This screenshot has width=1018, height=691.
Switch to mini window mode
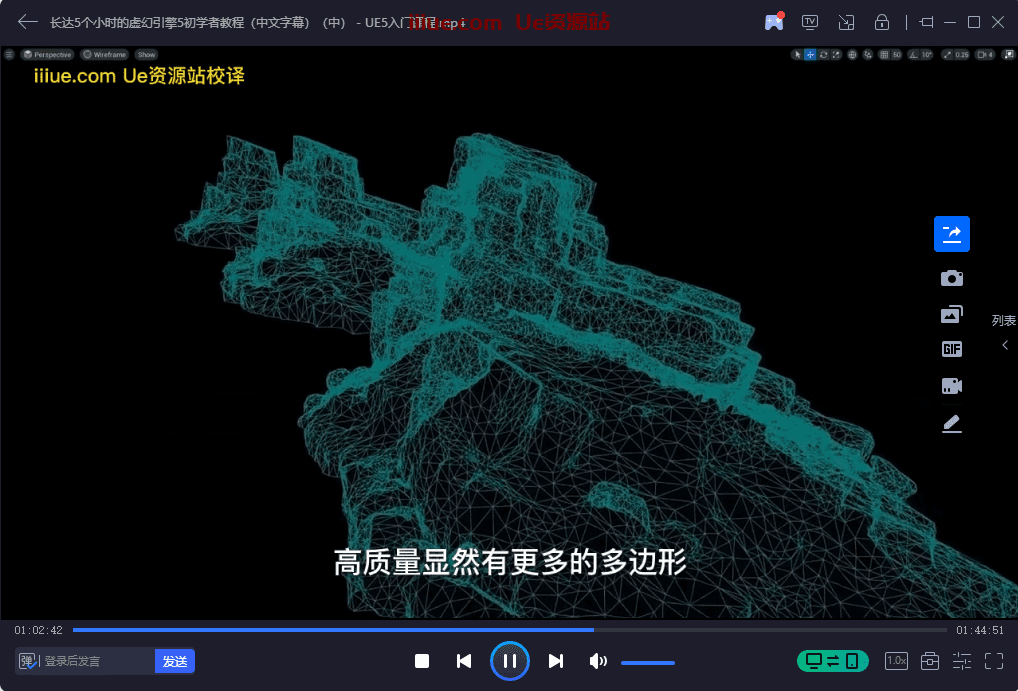click(x=846, y=22)
